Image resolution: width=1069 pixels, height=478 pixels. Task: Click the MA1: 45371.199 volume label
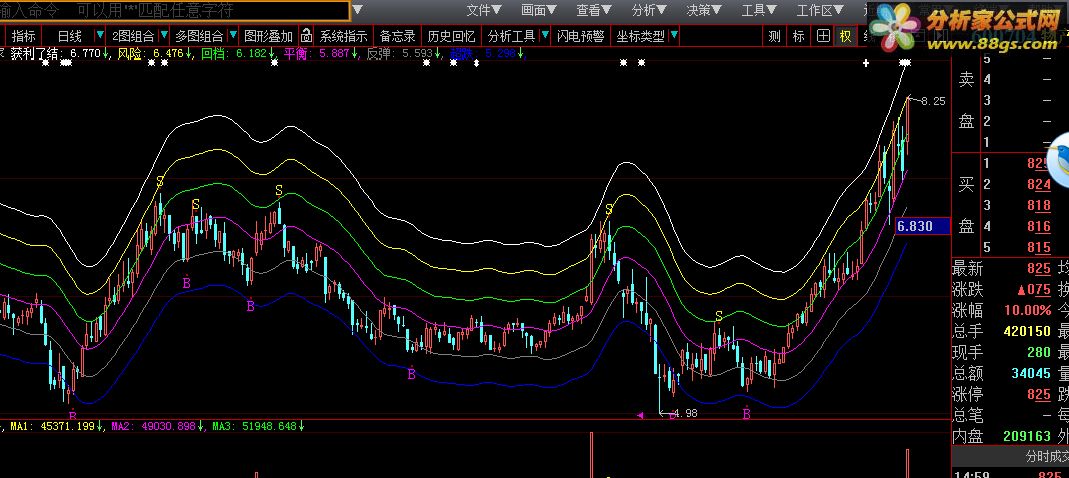(55, 426)
